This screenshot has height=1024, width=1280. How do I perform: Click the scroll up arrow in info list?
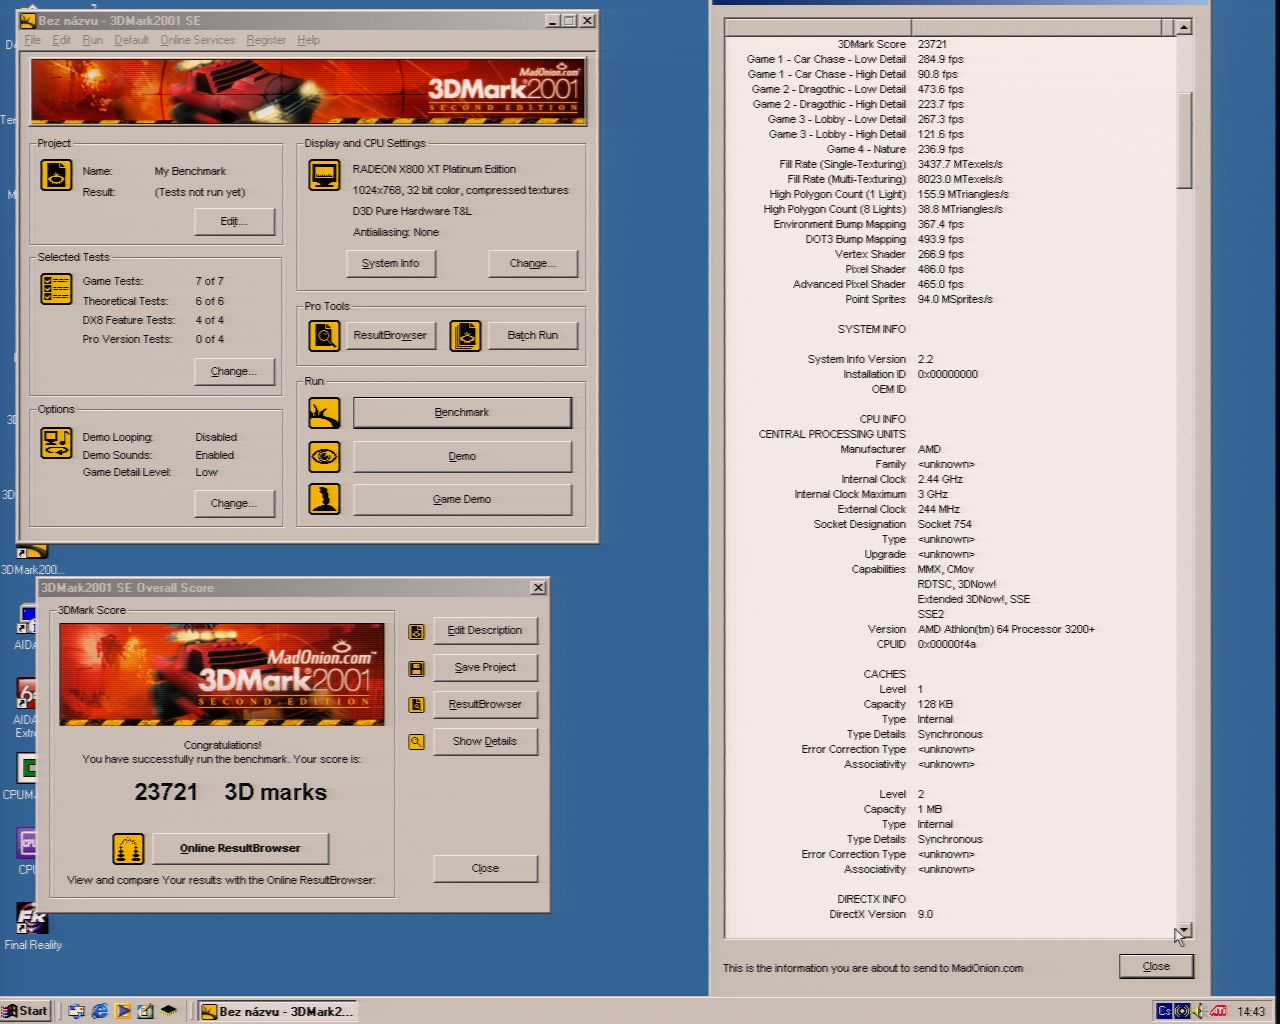tap(1184, 27)
